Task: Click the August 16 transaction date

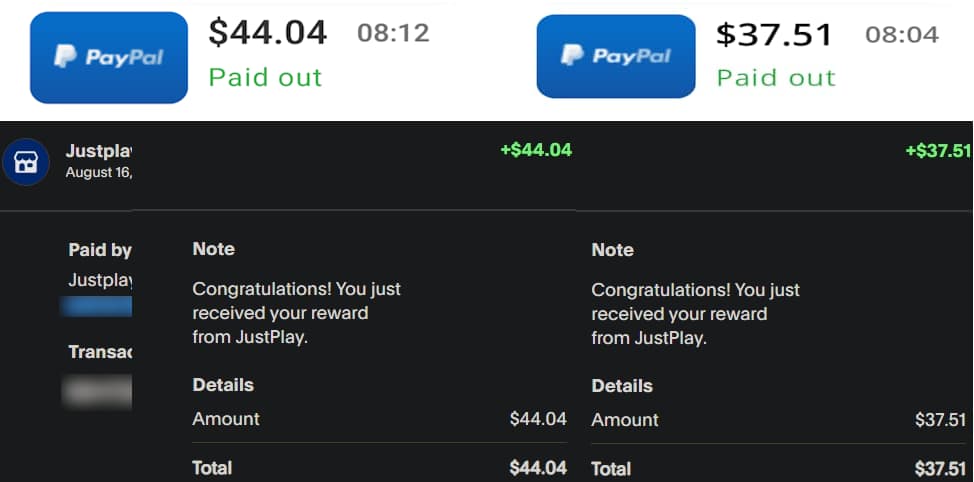Action: pos(99,172)
